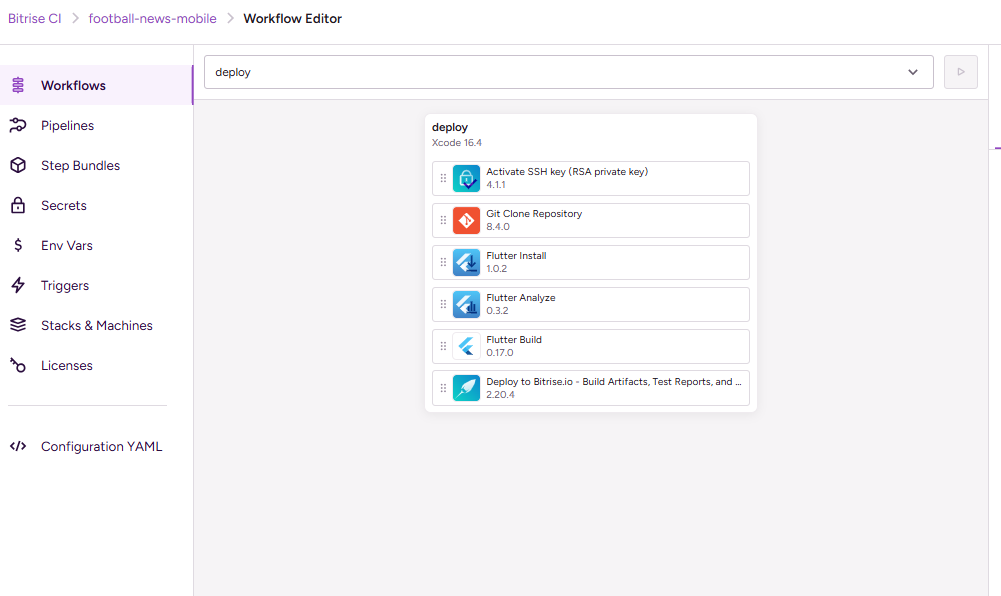This screenshot has width=1001, height=596.
Task: Click the Triggers lightning bolt icon
Action: pyautogui.click(x=18, y=286)
